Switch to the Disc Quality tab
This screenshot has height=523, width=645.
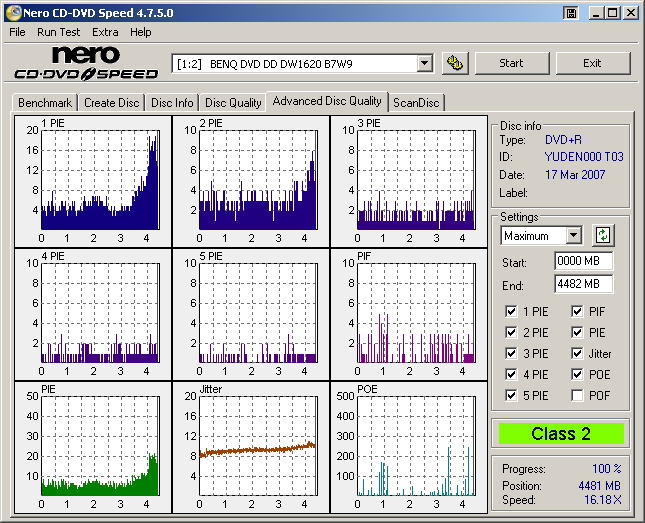[x=233, y=103]
